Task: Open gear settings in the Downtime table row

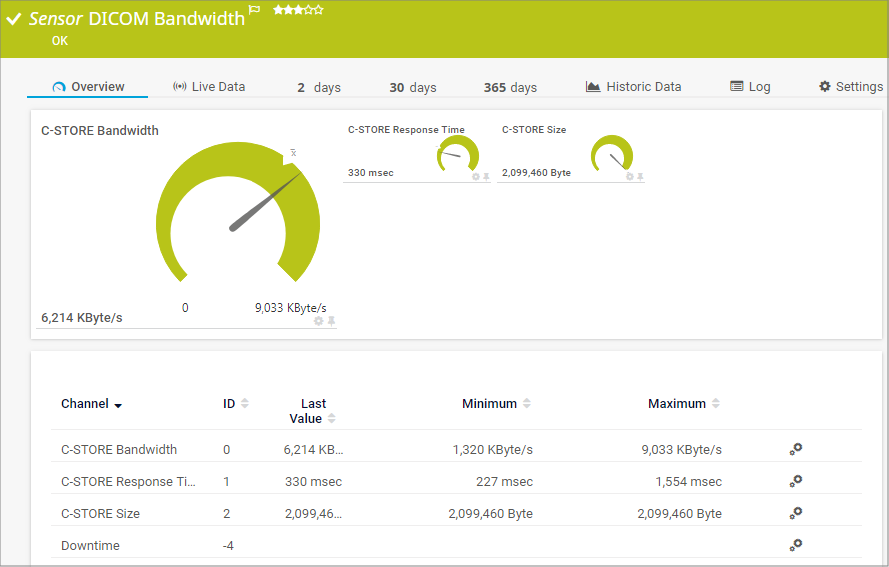Action: click(x=795, y=545)
